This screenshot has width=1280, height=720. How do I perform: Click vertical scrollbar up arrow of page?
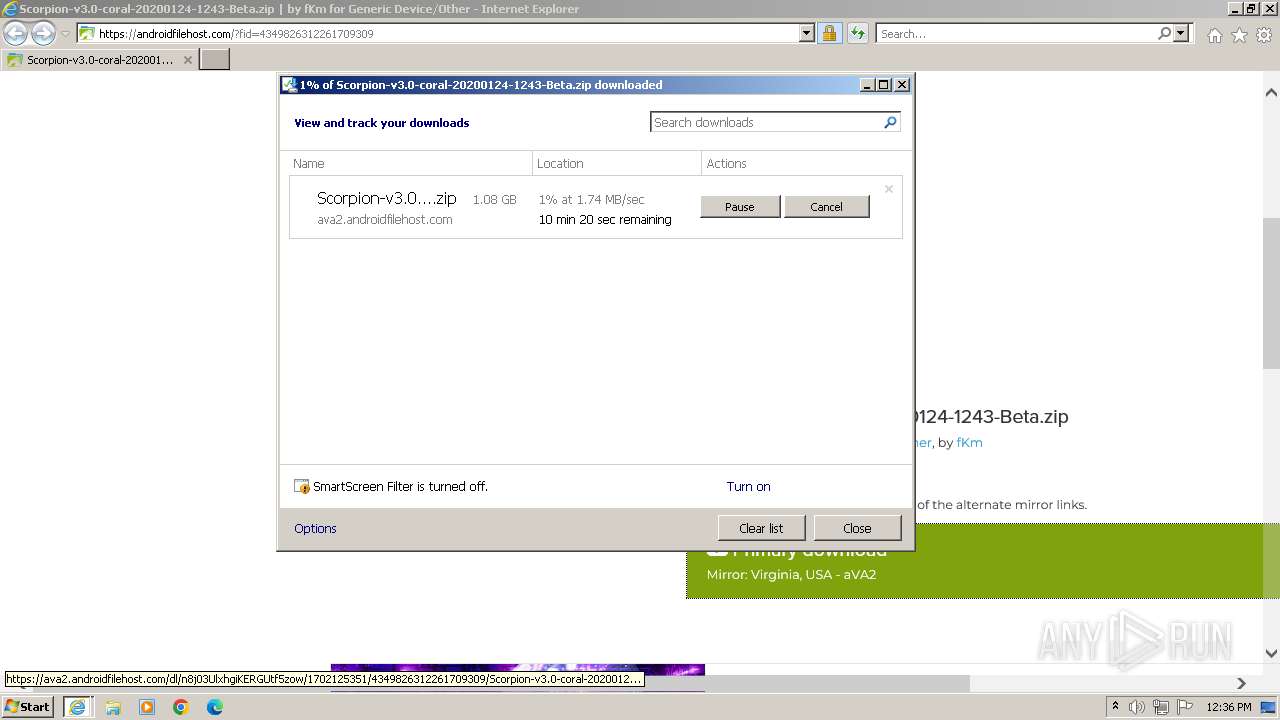(1271, 92)
